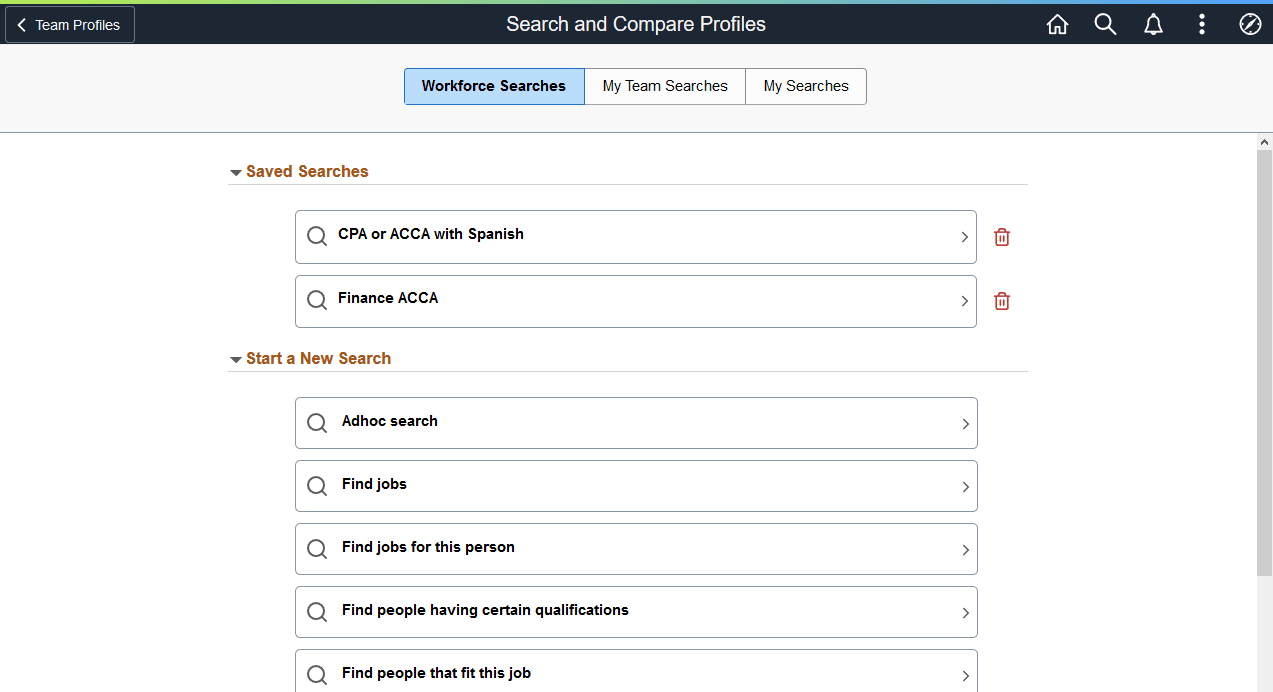Switch to the My Searches tab
Viewport: 1273px width, 692px height.
(805, 86)
